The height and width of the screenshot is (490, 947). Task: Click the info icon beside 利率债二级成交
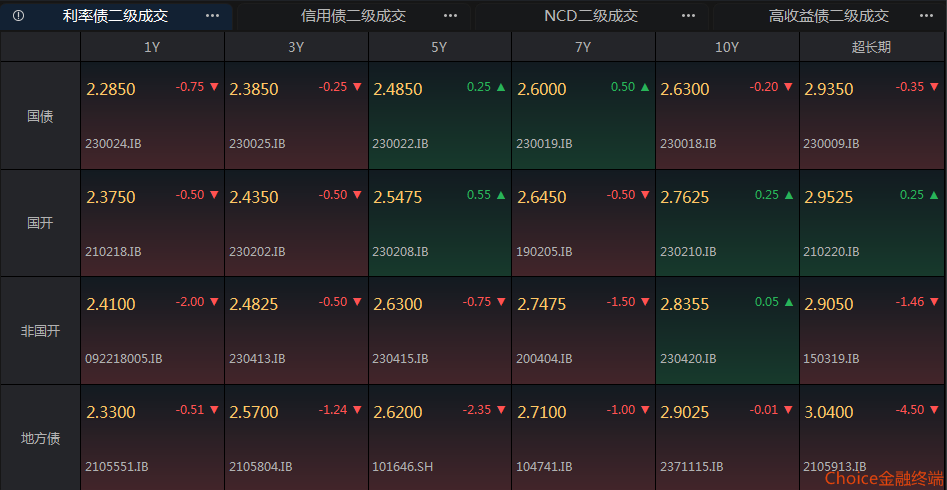click(18, 16)
